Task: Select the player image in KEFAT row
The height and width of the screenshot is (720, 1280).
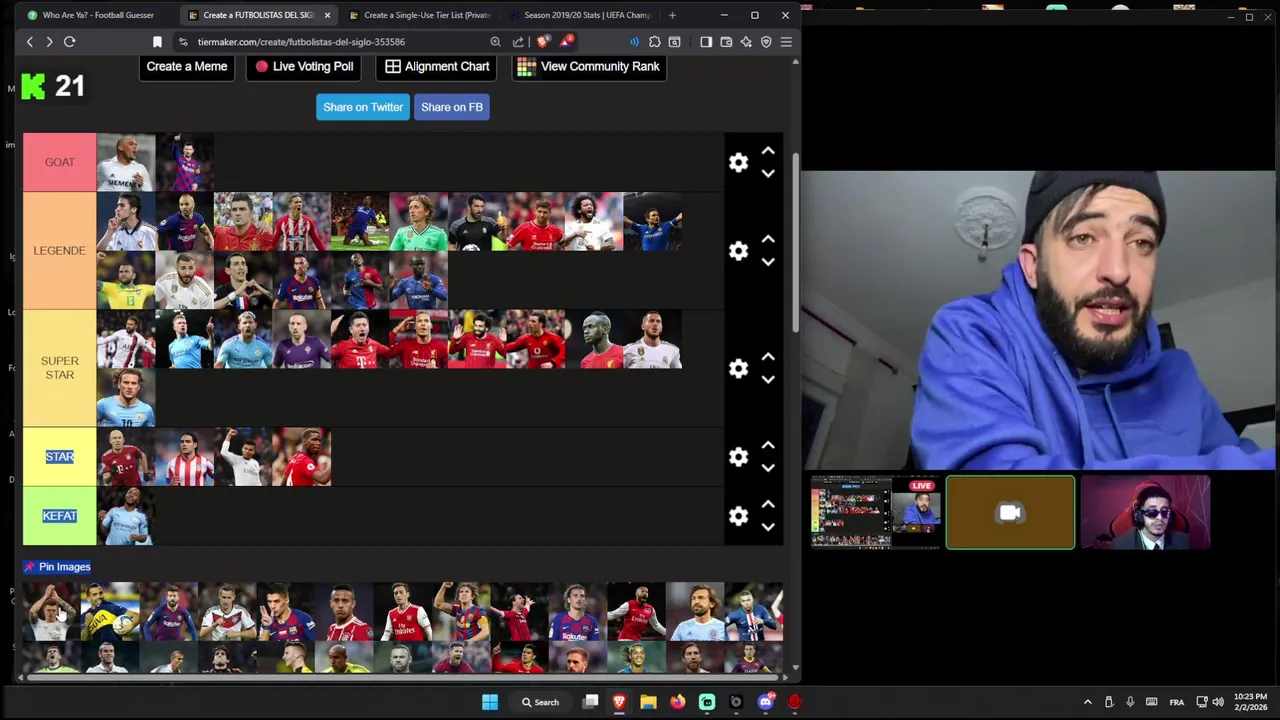Action: (x=126, y=516)
